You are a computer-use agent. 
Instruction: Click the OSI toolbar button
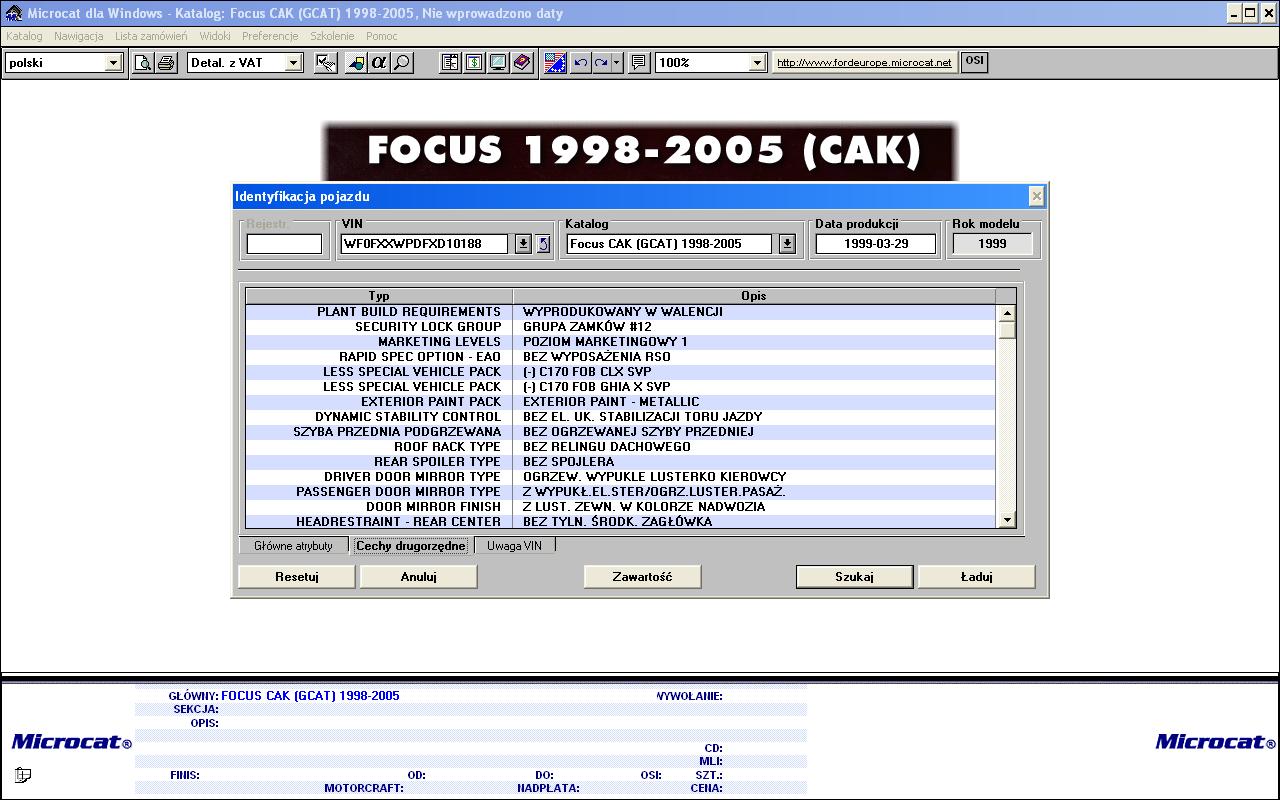974,62
